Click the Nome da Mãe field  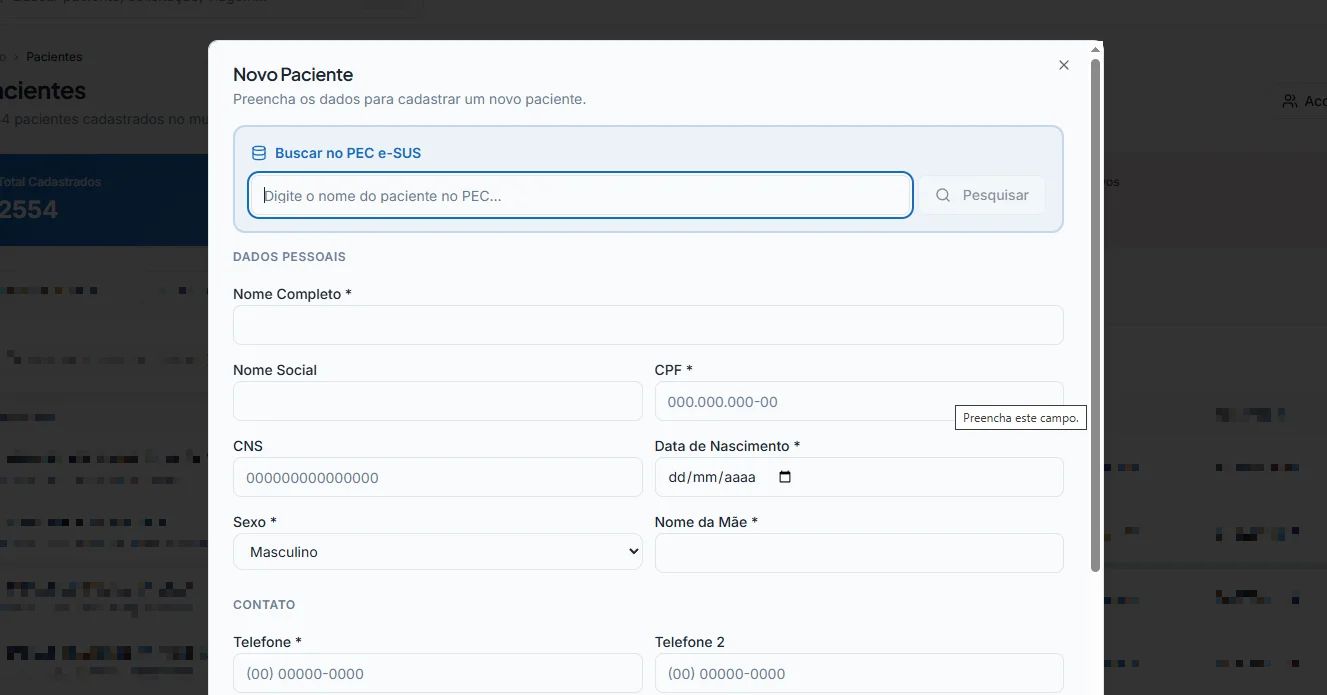coord(859,553)
